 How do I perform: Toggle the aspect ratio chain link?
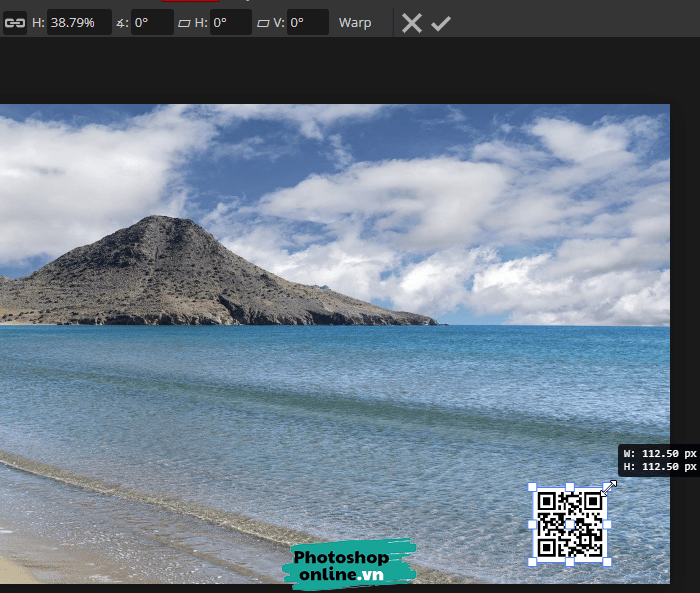click(x=15, y=22)
